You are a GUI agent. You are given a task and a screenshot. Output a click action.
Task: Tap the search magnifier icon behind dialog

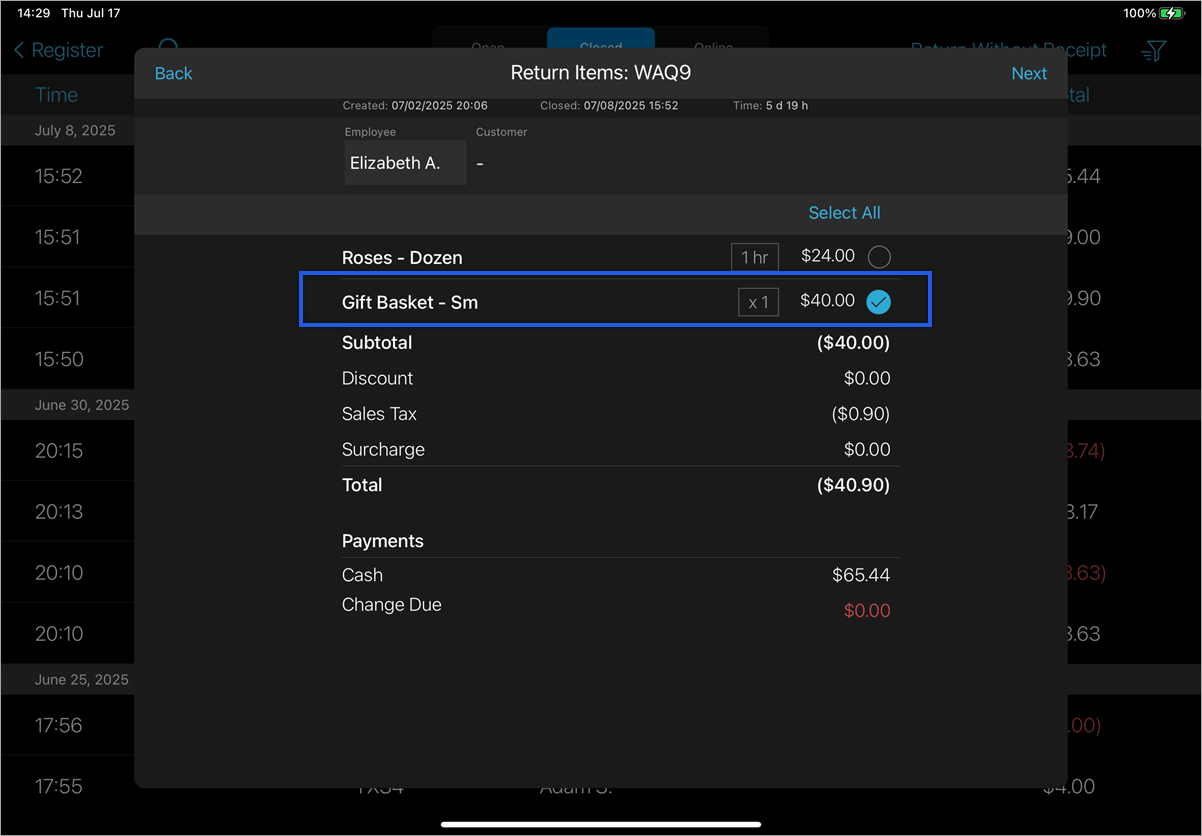[x=169, y=46]
